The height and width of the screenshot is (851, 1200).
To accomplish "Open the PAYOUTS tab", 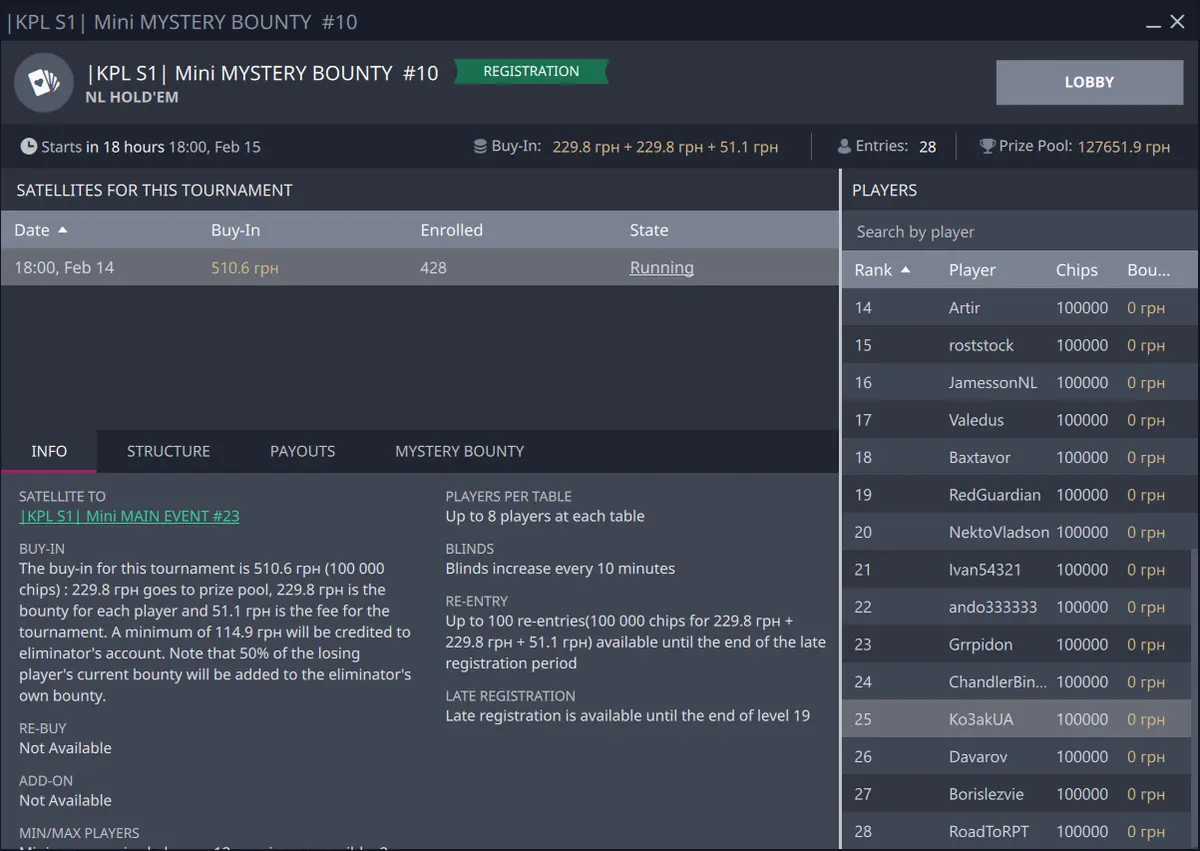I will tap(302, 451).
